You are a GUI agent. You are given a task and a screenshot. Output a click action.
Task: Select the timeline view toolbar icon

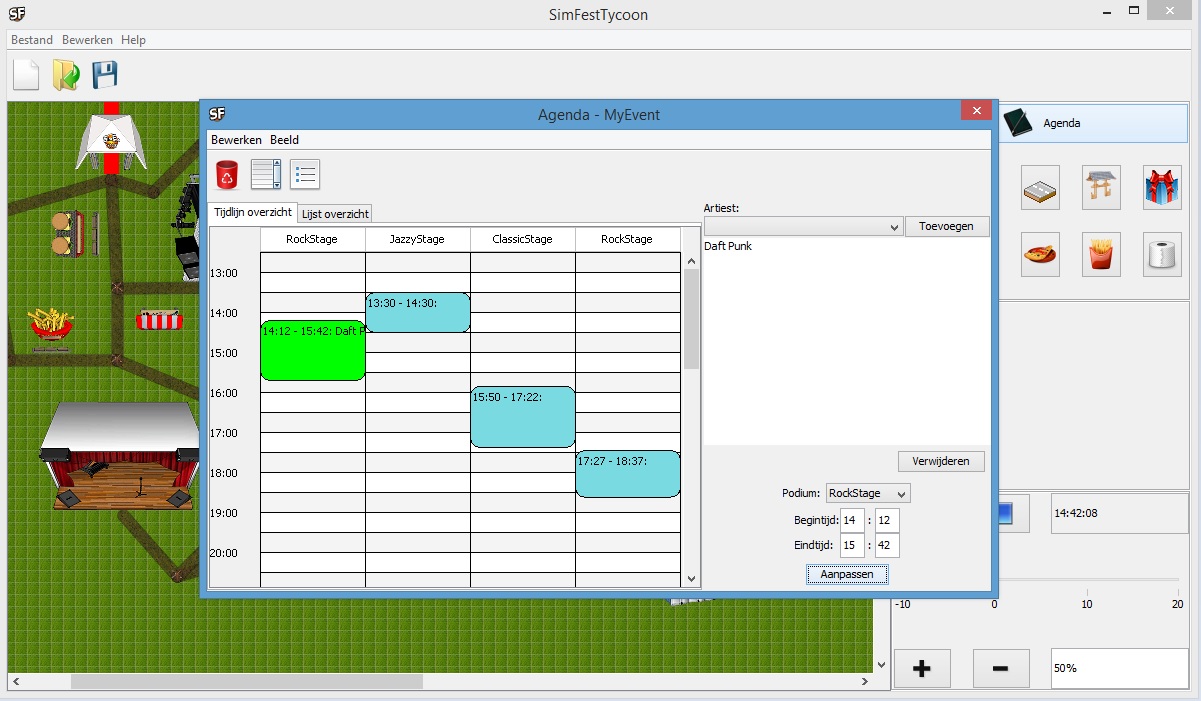265,174
